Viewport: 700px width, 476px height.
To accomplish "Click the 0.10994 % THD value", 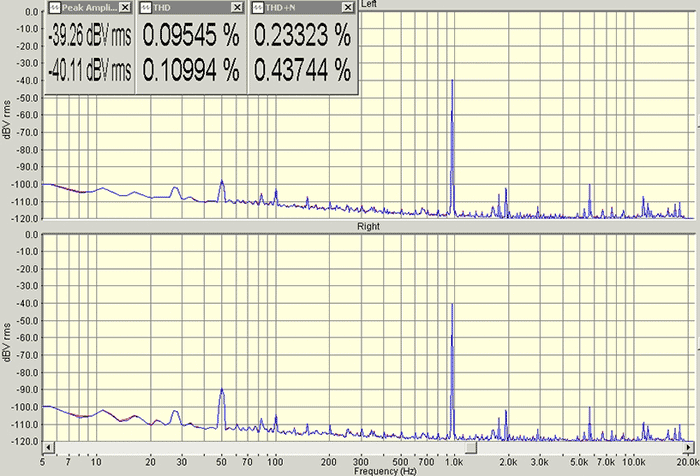I will tap(191, 71).
